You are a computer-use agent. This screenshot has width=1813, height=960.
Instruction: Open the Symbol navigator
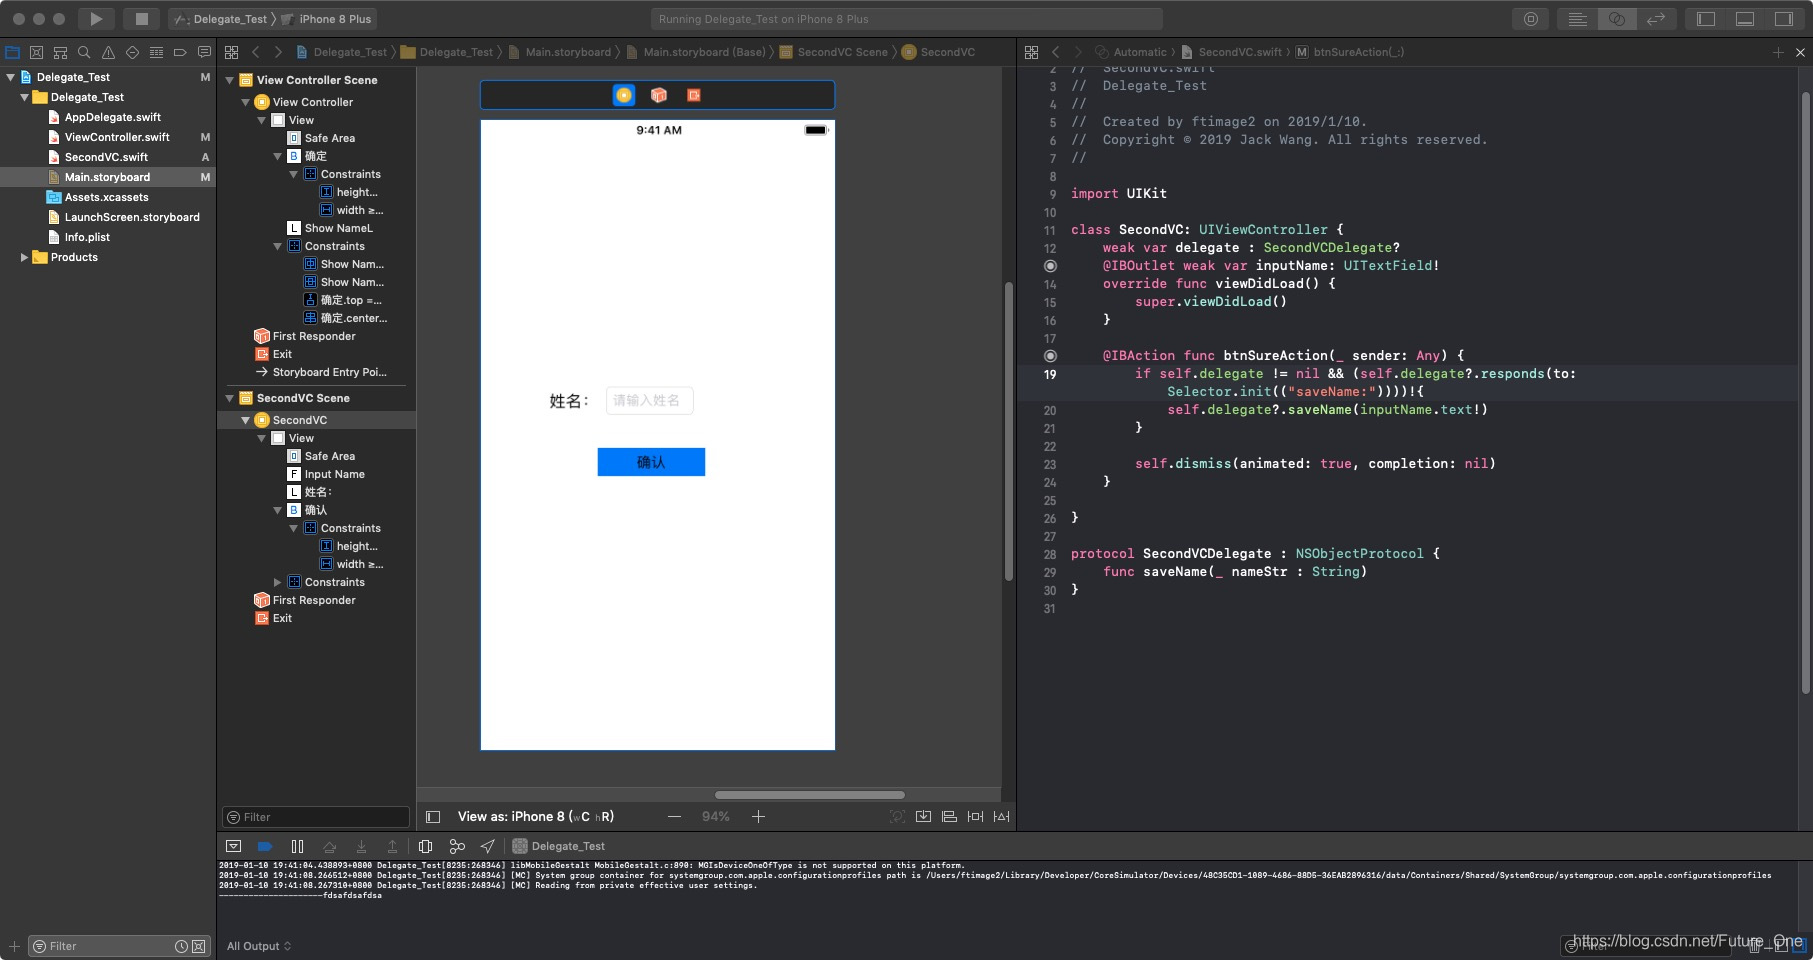tap(61, 52)
